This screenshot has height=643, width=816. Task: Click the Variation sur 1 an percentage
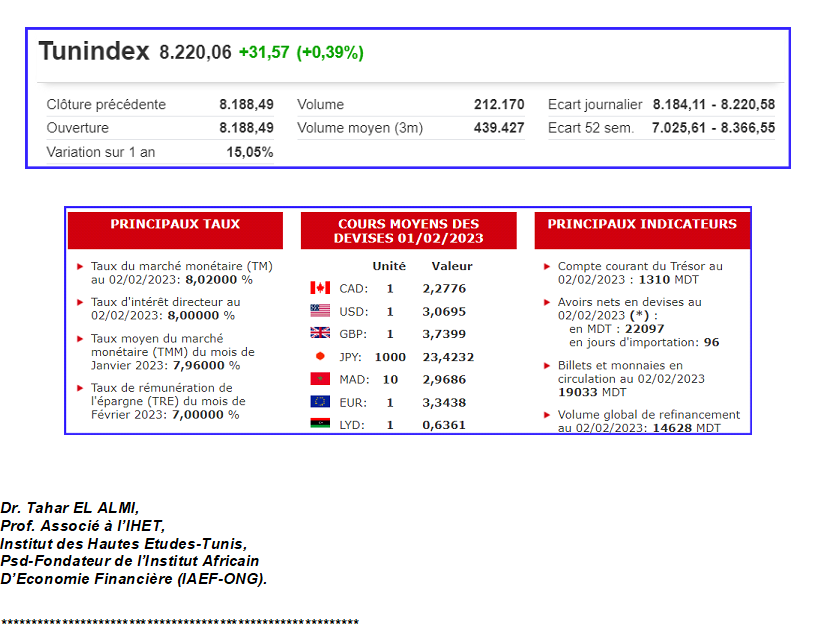tap(250, 152)
